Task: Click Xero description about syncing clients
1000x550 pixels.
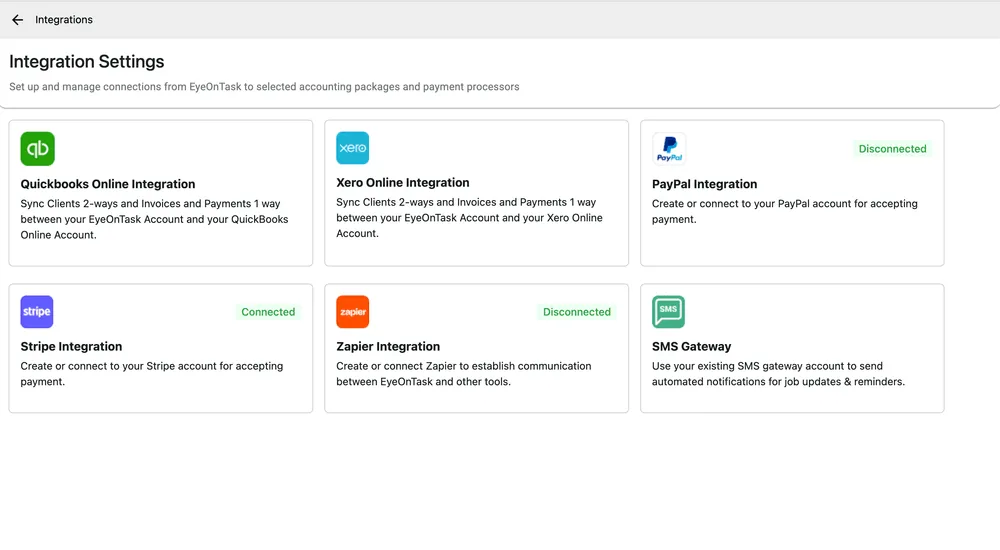Action: (x=469, y=218)
